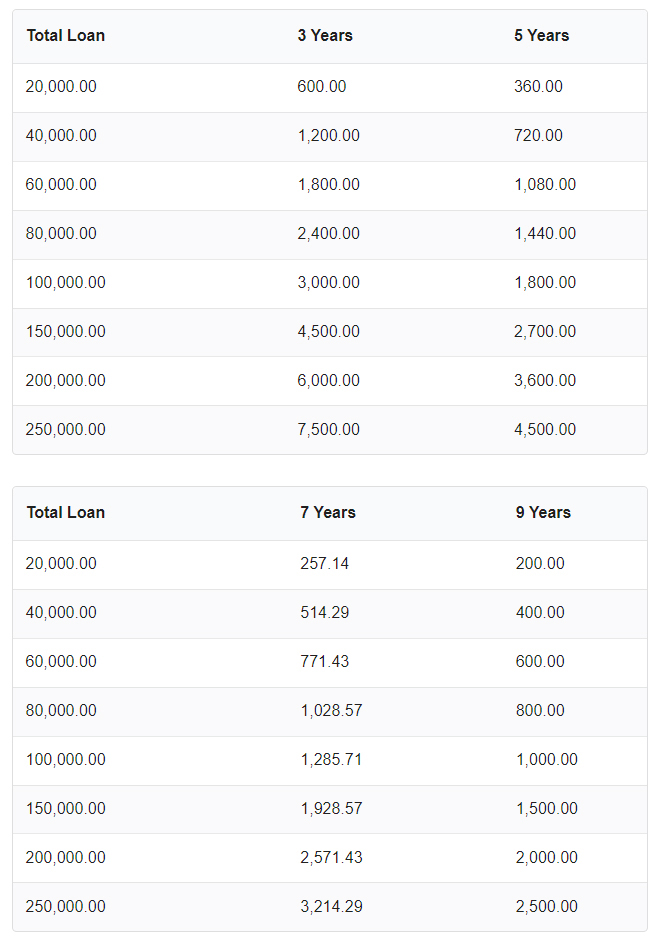Click the 7 Years column header
This screenshot has width=659, height=950.
tap(328, 512)
